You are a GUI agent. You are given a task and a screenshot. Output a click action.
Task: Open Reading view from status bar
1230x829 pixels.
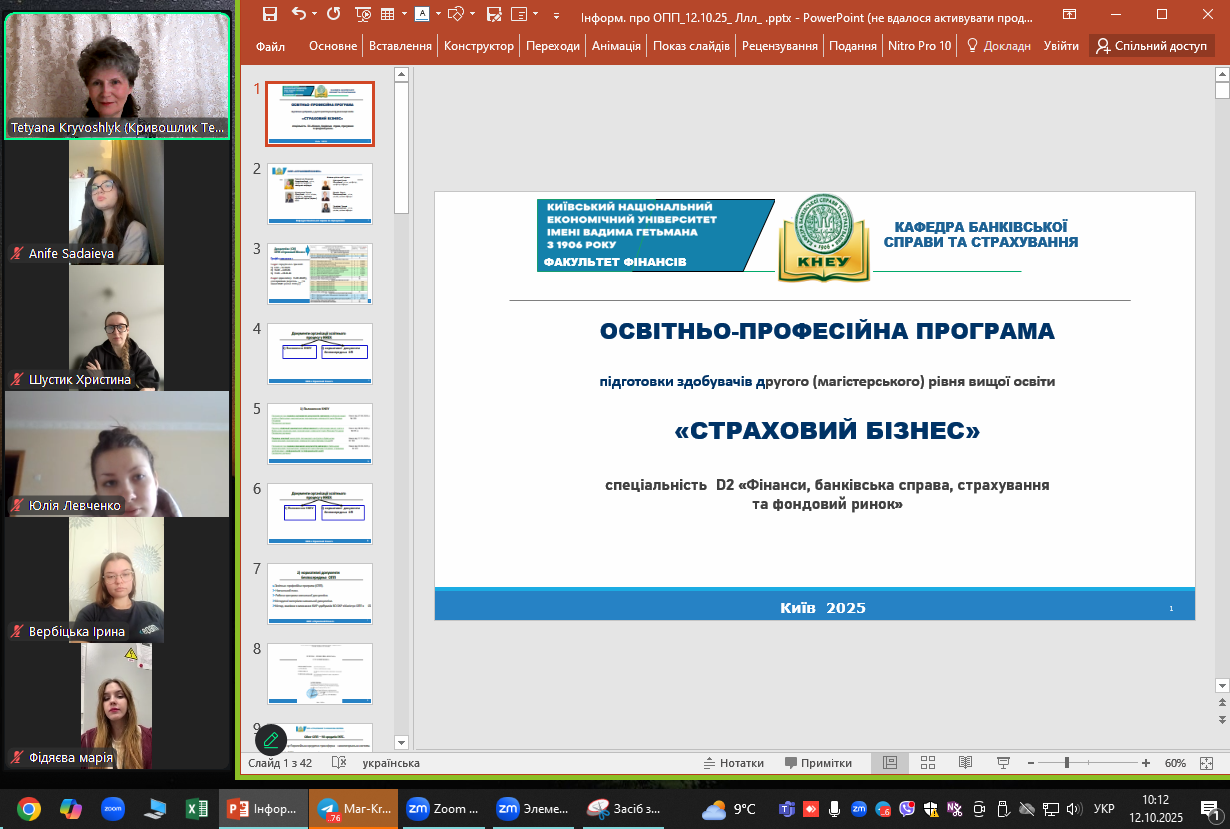[x=965, y=763]
